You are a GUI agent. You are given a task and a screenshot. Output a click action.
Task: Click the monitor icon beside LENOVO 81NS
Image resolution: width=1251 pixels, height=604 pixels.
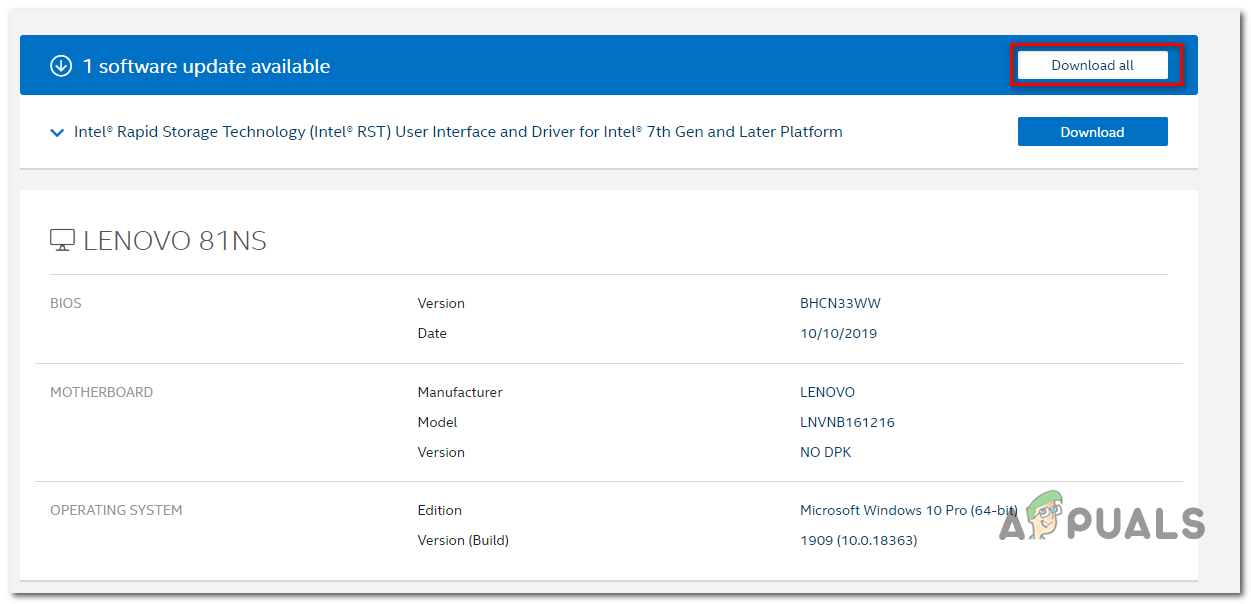point(62,240)
